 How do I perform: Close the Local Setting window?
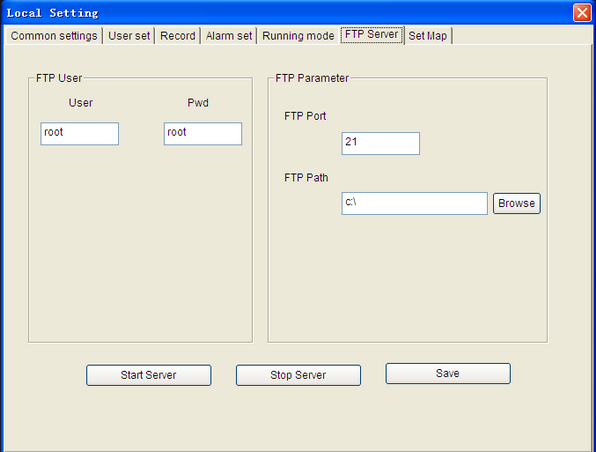coord(582,13)
